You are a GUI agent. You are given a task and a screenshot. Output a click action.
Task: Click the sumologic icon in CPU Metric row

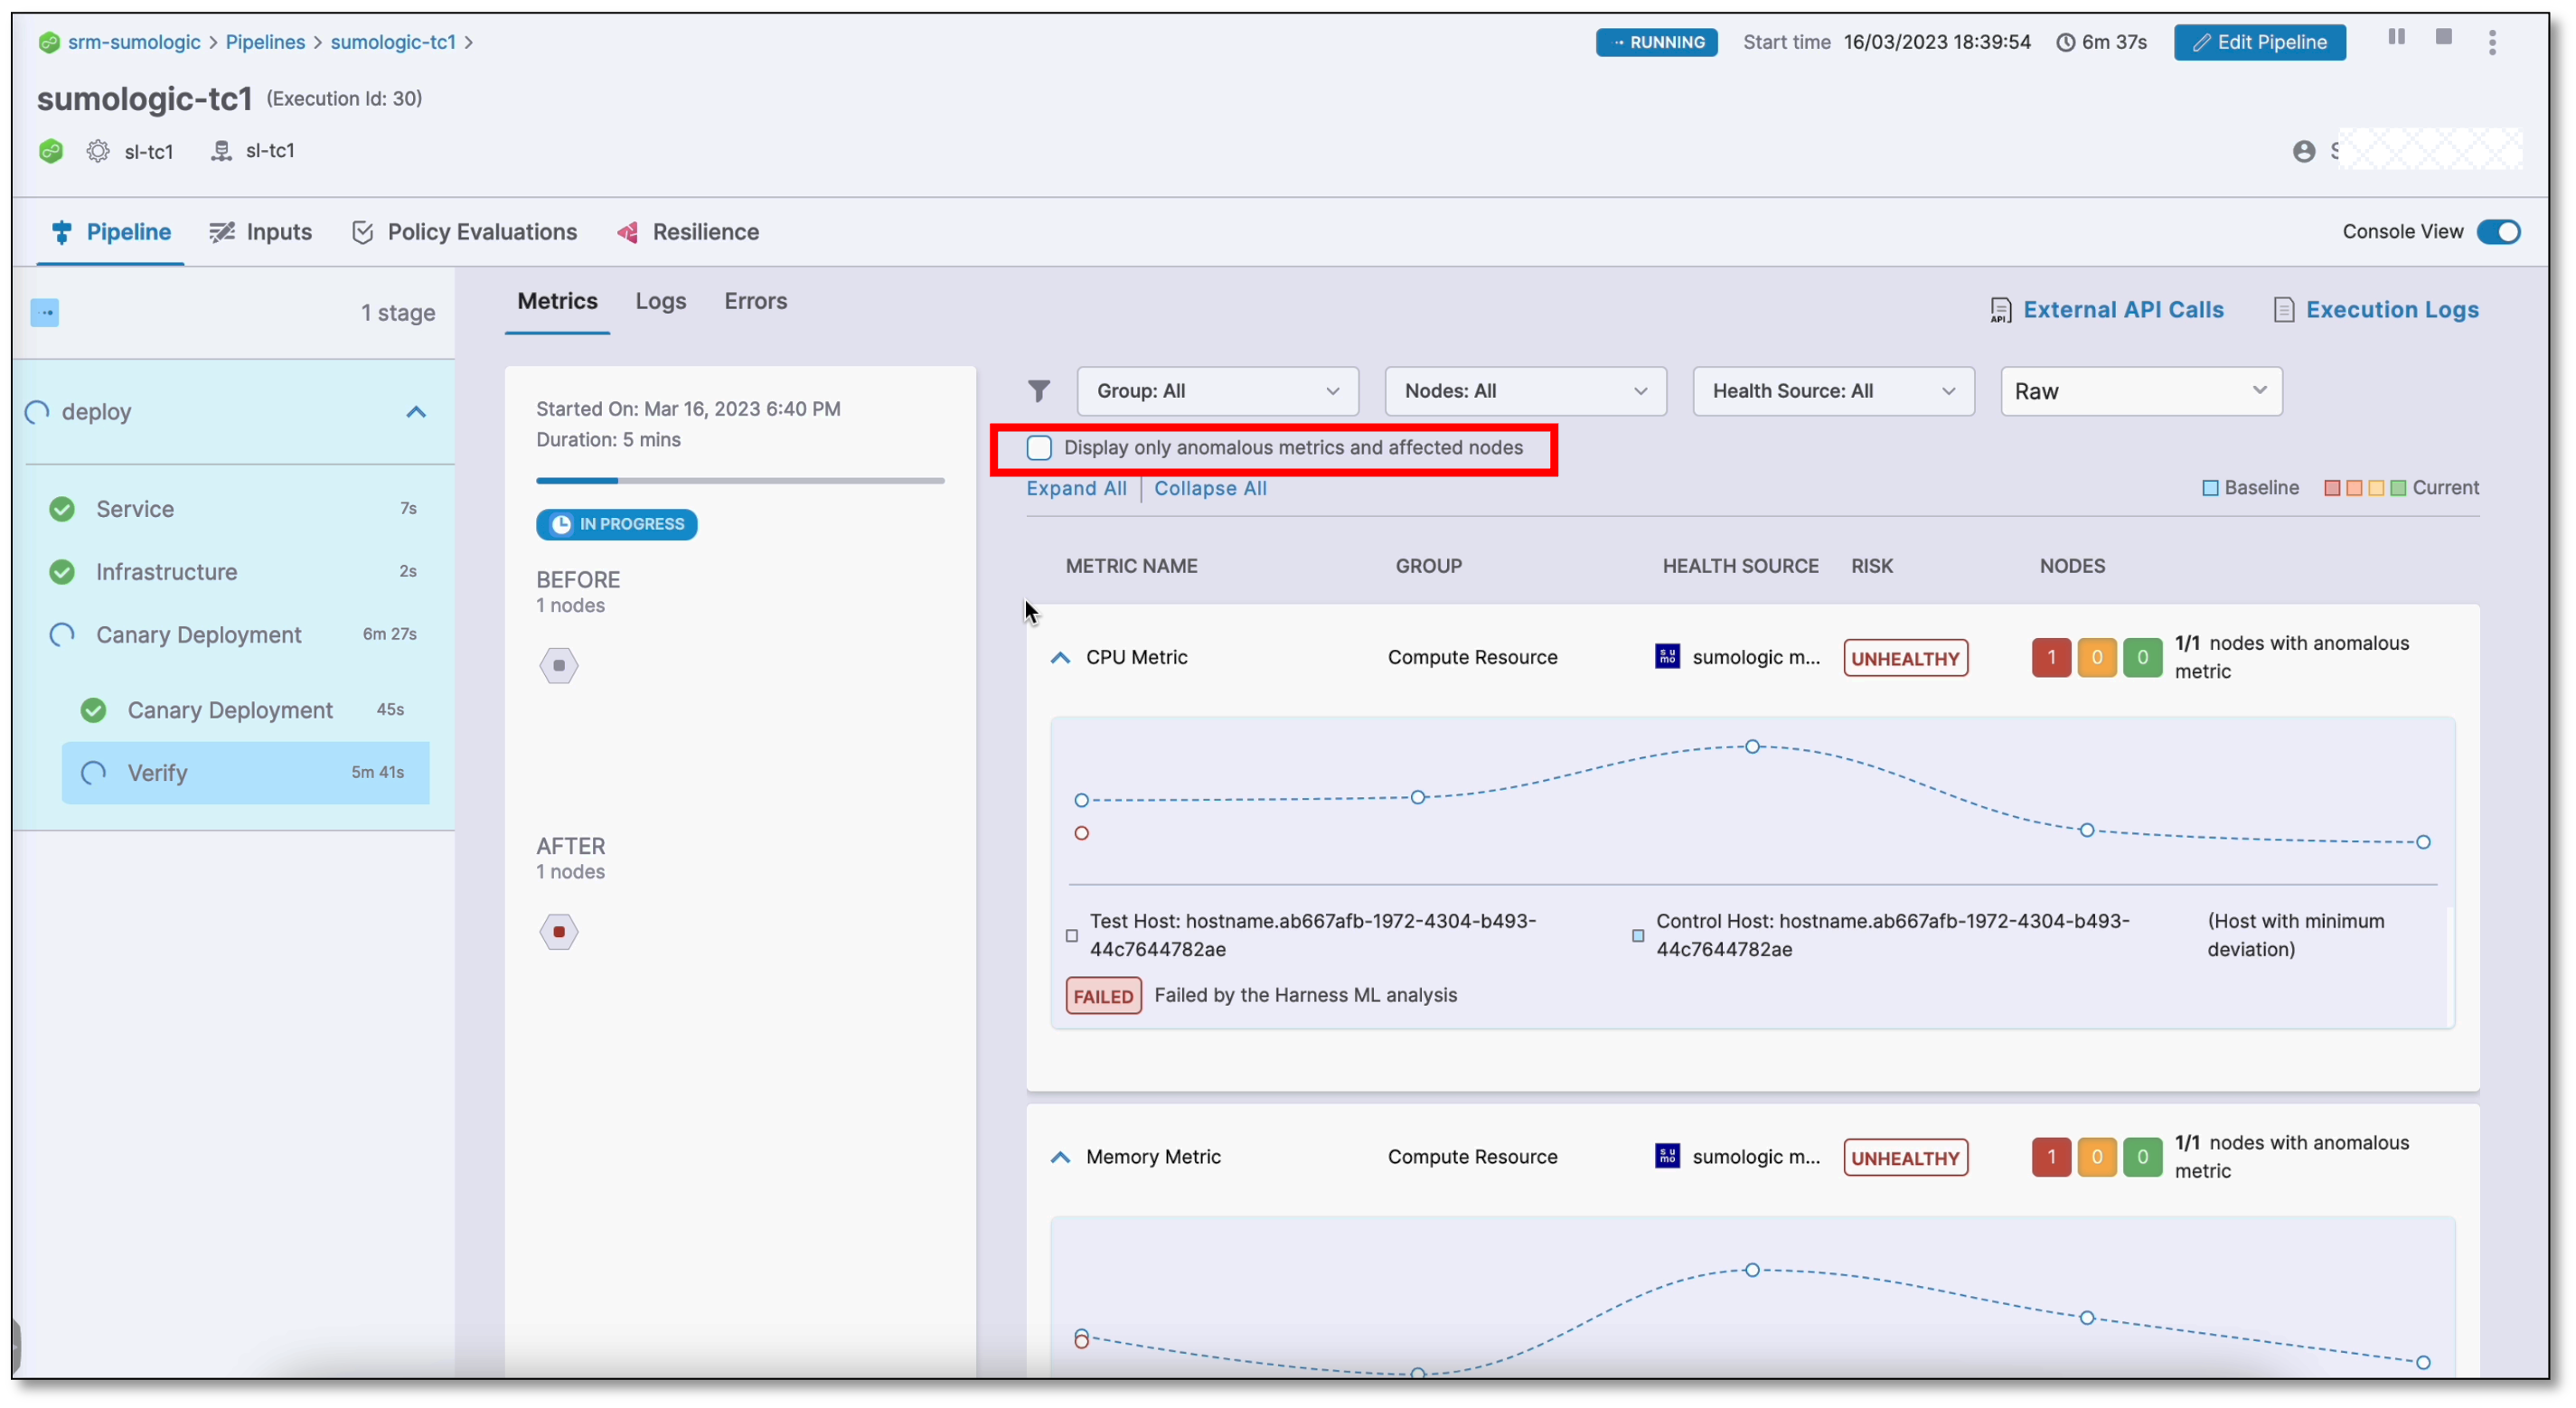(1667, 657)
